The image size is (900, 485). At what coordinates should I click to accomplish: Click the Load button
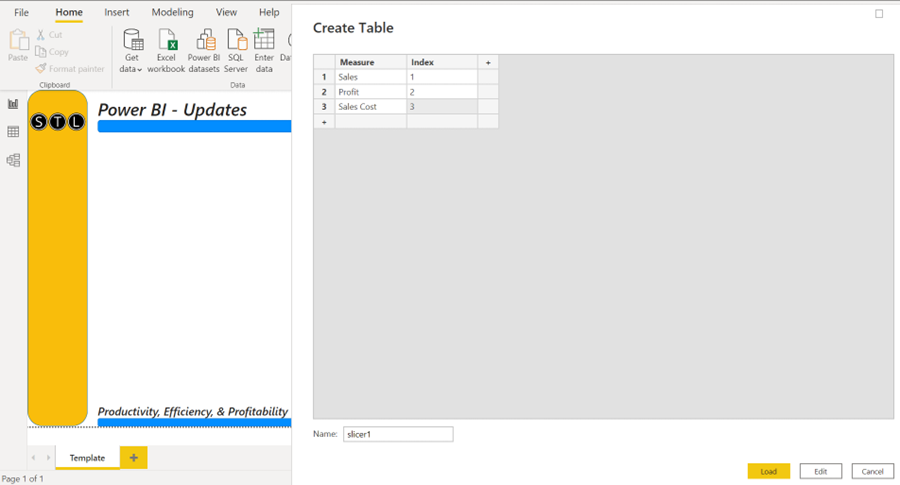click(769, 471)
